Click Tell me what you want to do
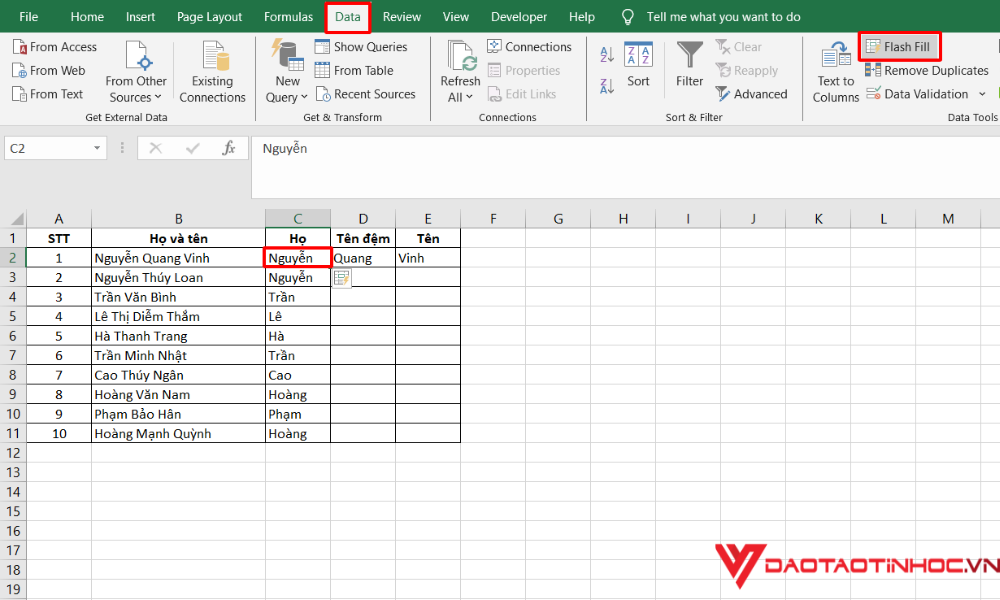 click(x=723, y=17)
